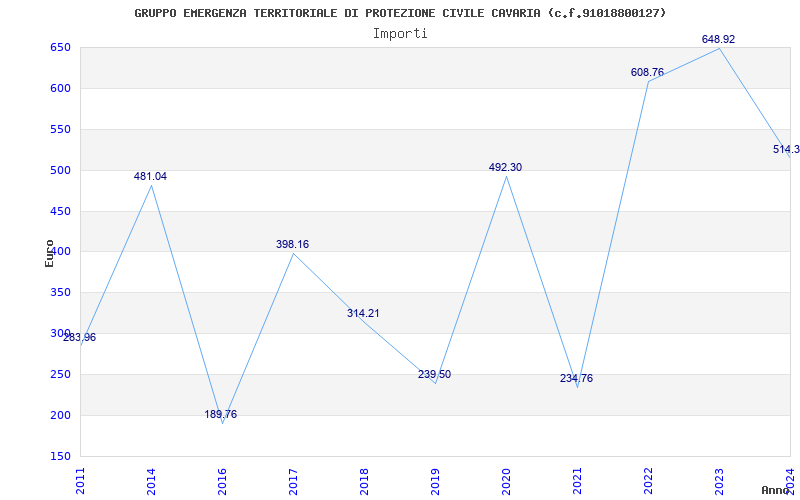Click the 2018 year tick label
800x500 pixels.
pos(364,481)
